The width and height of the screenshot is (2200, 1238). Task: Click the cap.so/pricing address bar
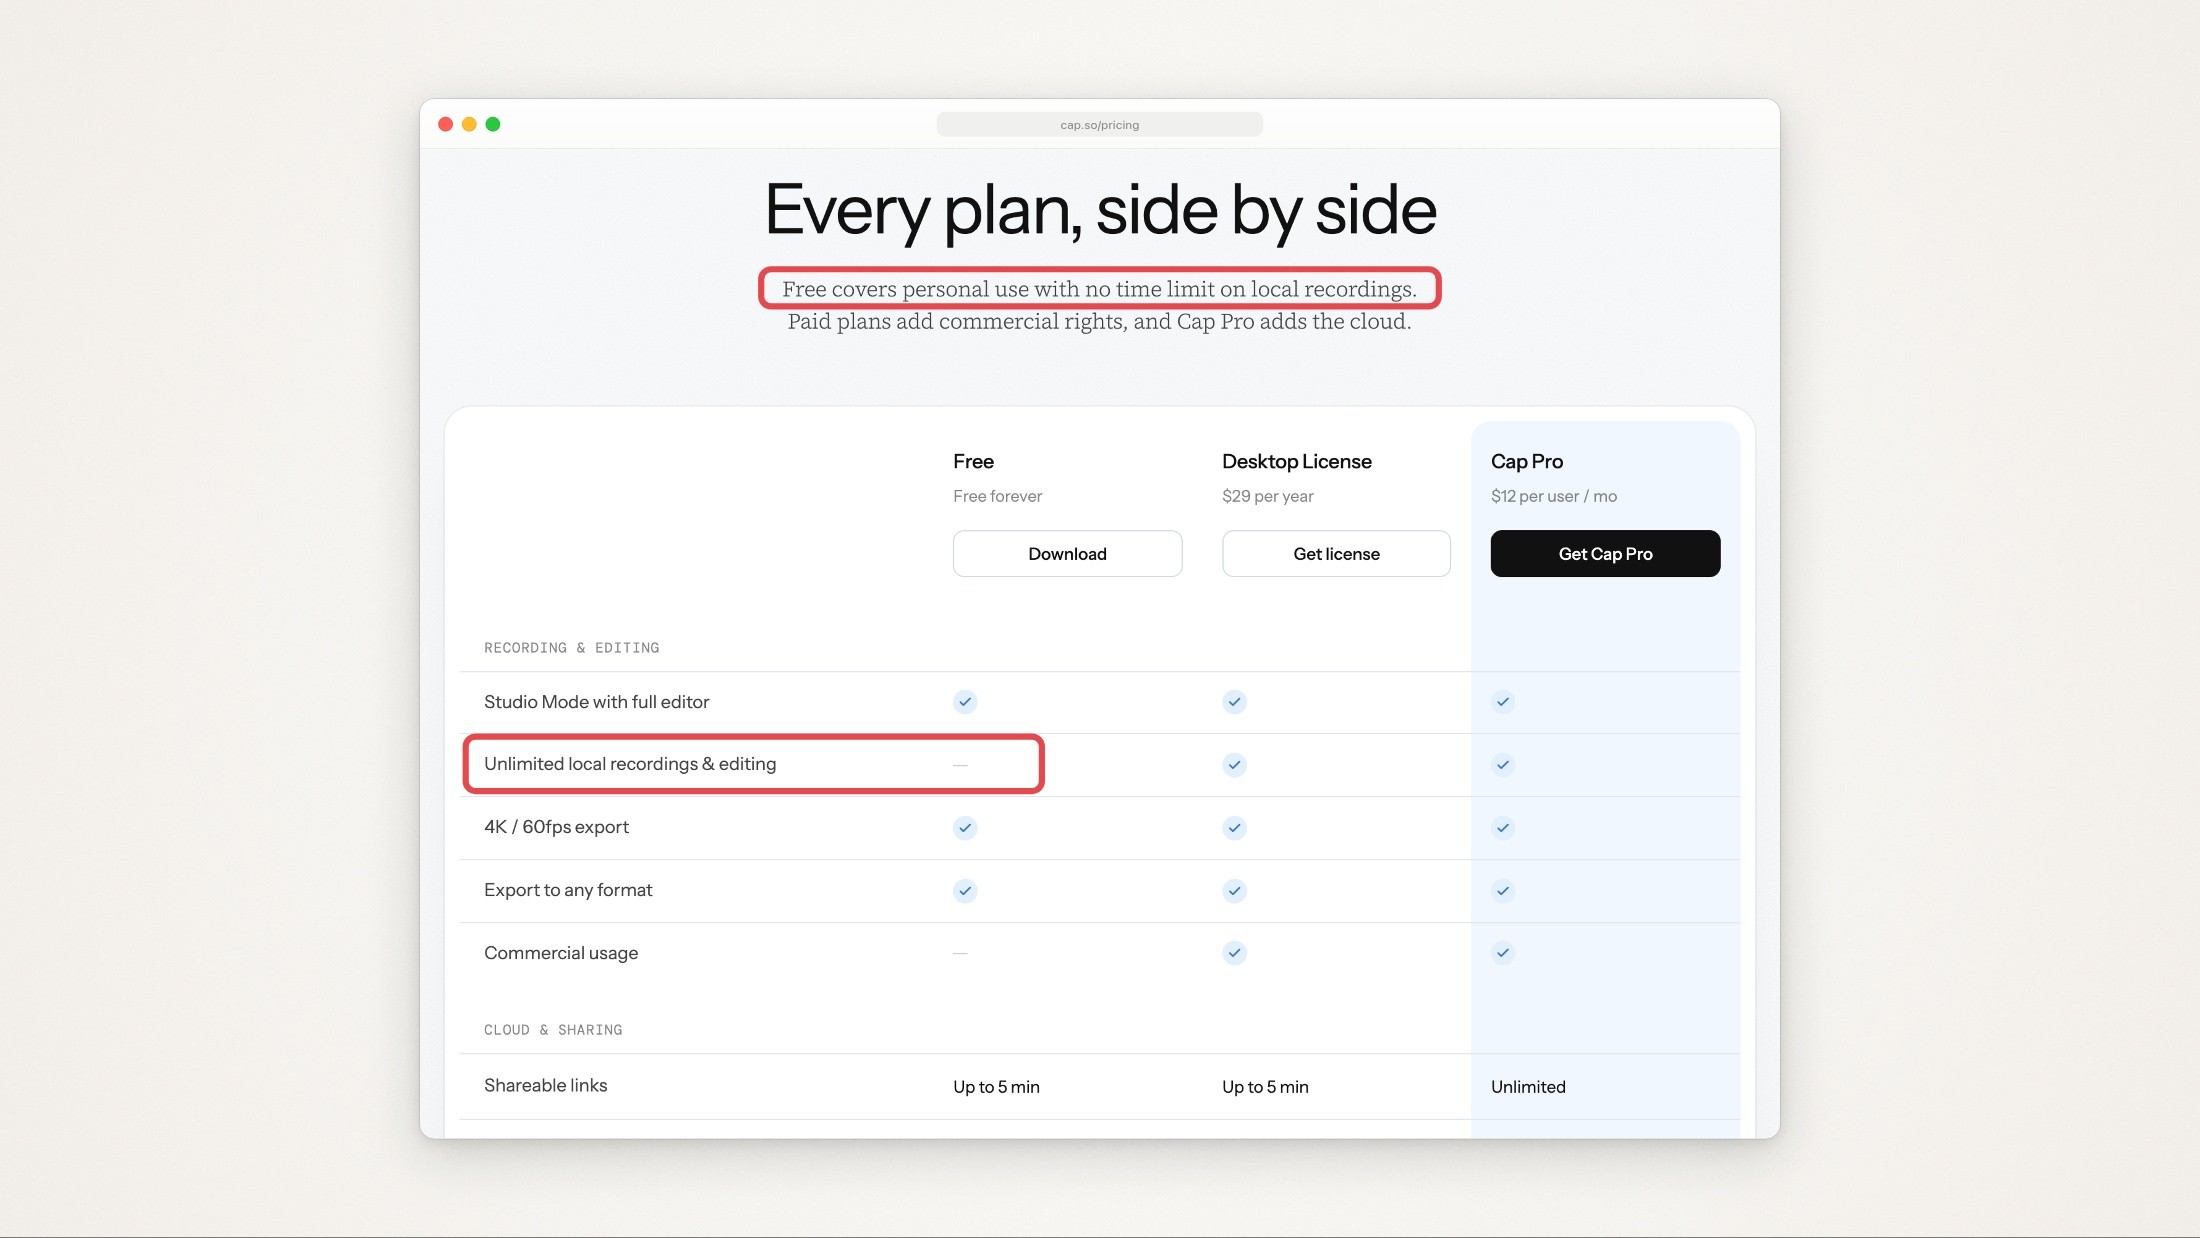pyautogui.click(x=1099, y=125)
